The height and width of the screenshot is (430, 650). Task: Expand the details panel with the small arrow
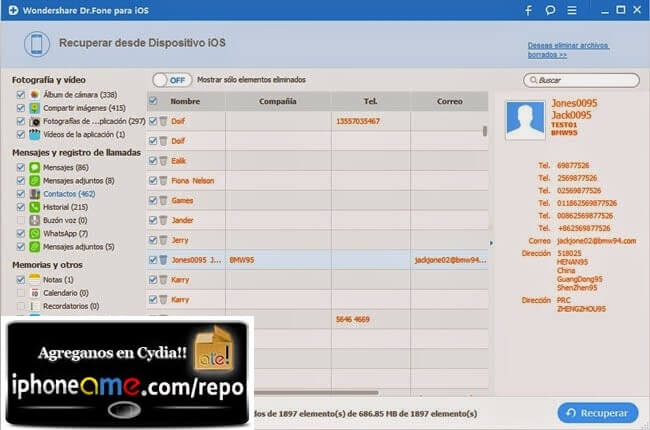pos(490,242)
